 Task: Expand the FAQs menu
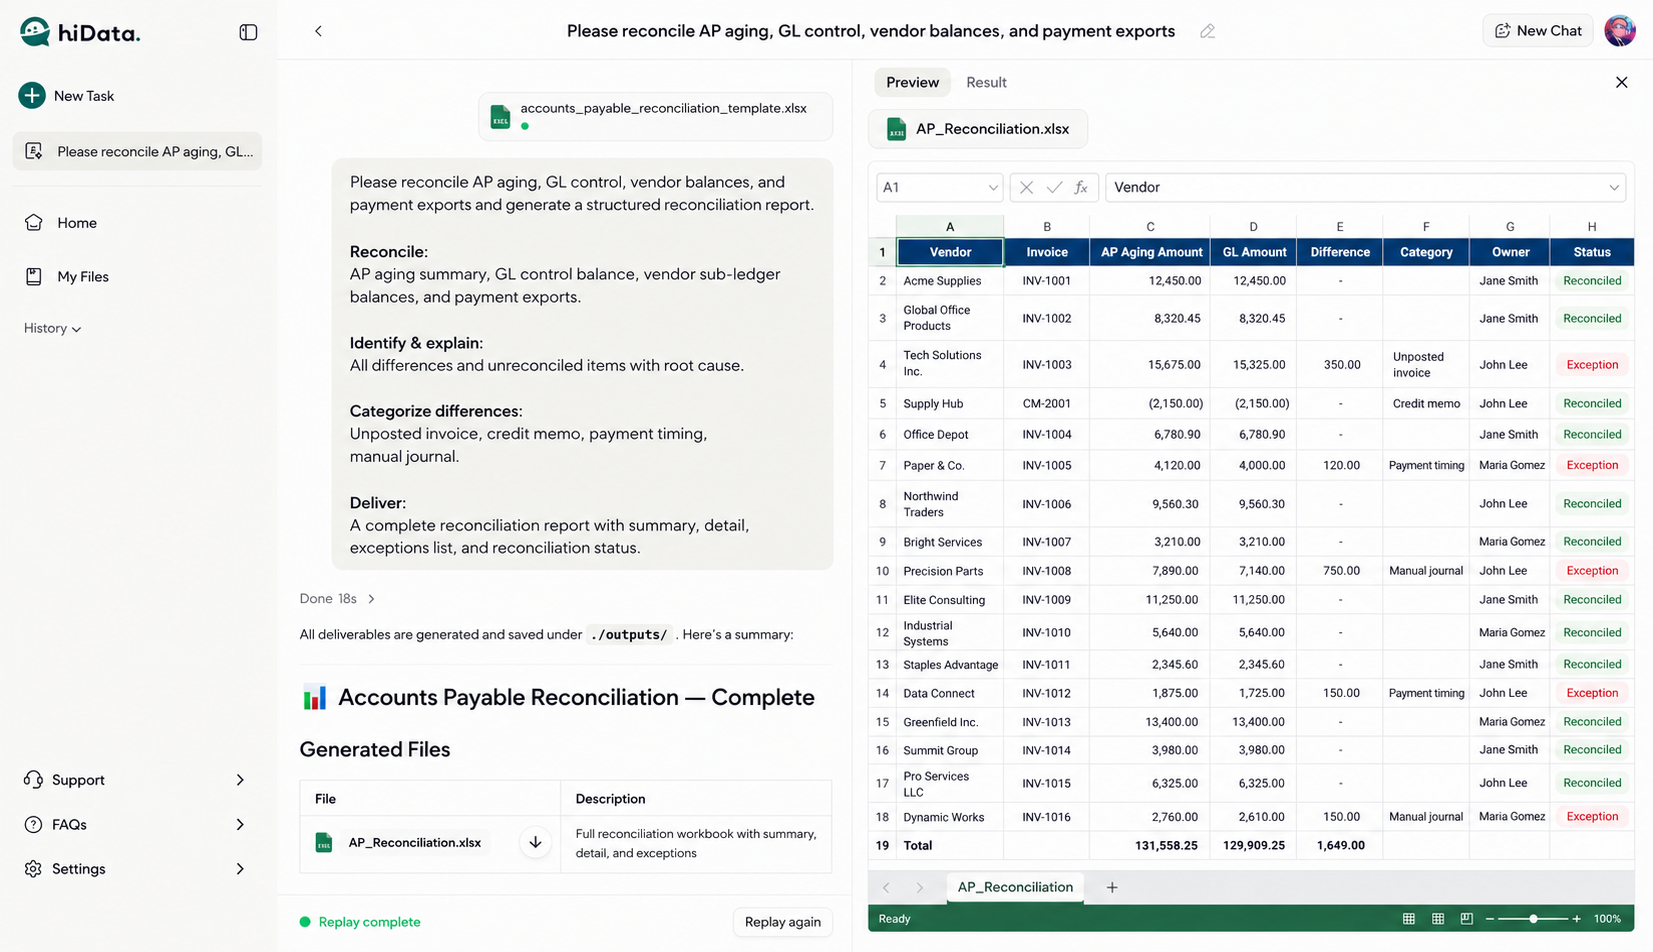137,824
